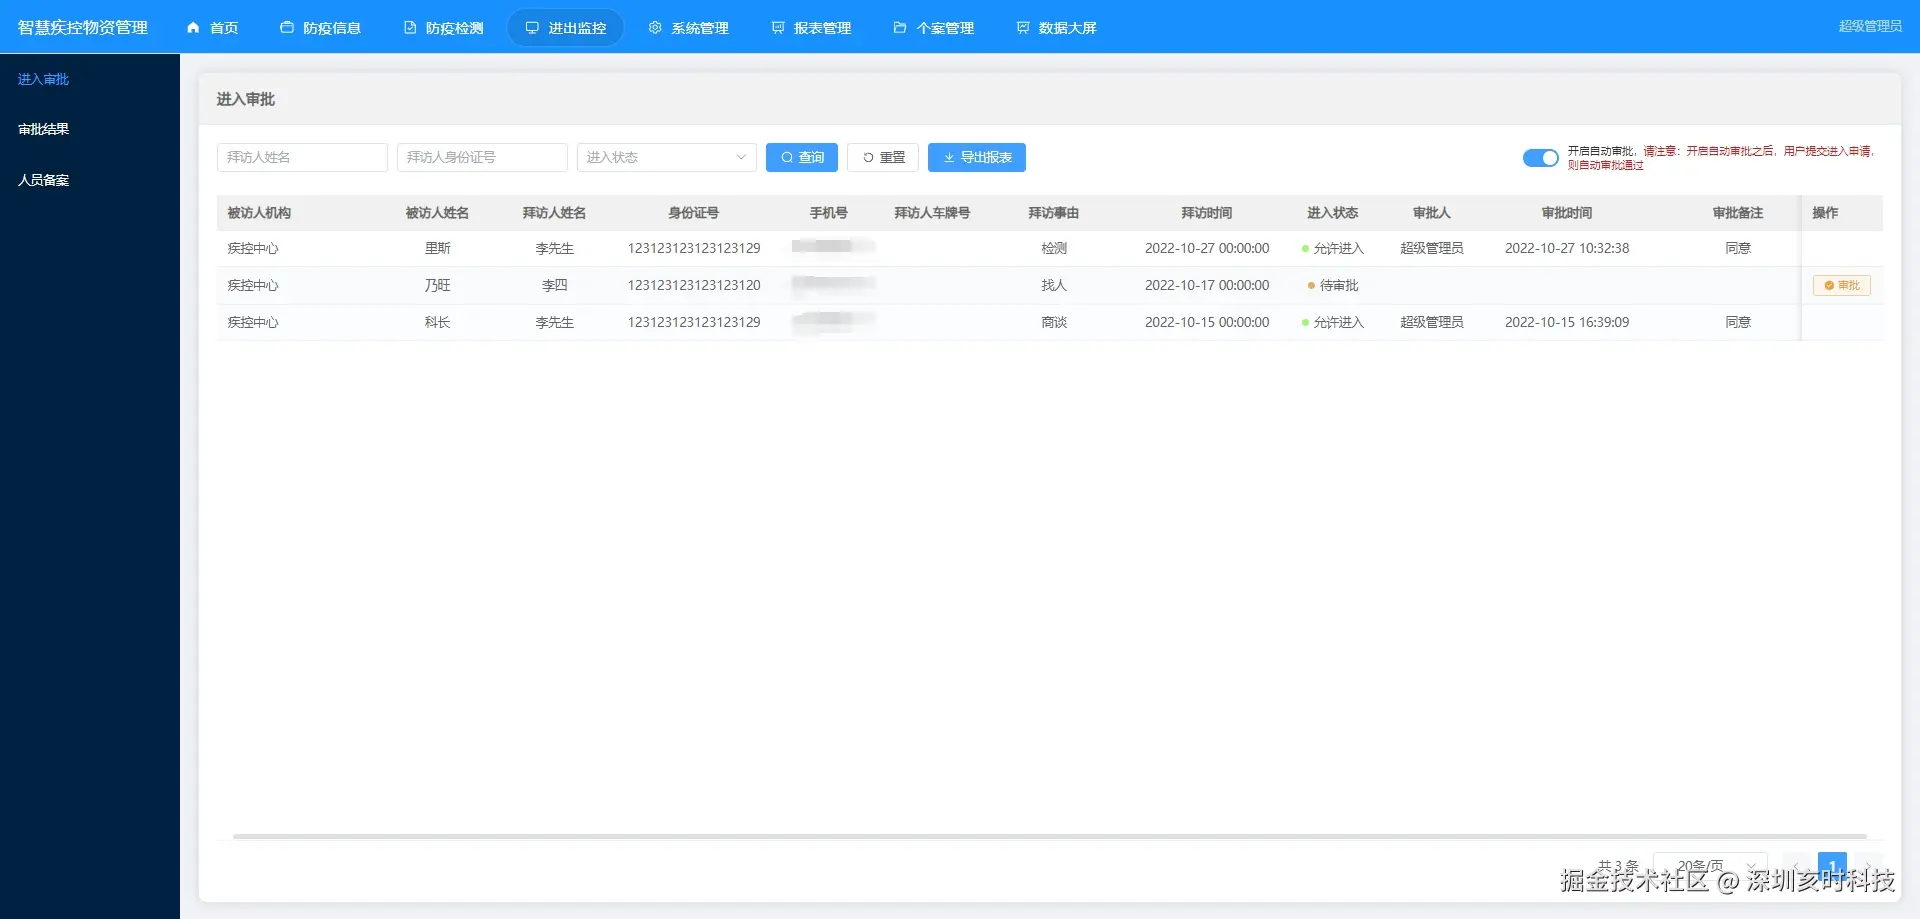Click the 共3条 total count text
This screenshot has width=1920, height=919.
pyautogui.click(x=1618, y=866)
